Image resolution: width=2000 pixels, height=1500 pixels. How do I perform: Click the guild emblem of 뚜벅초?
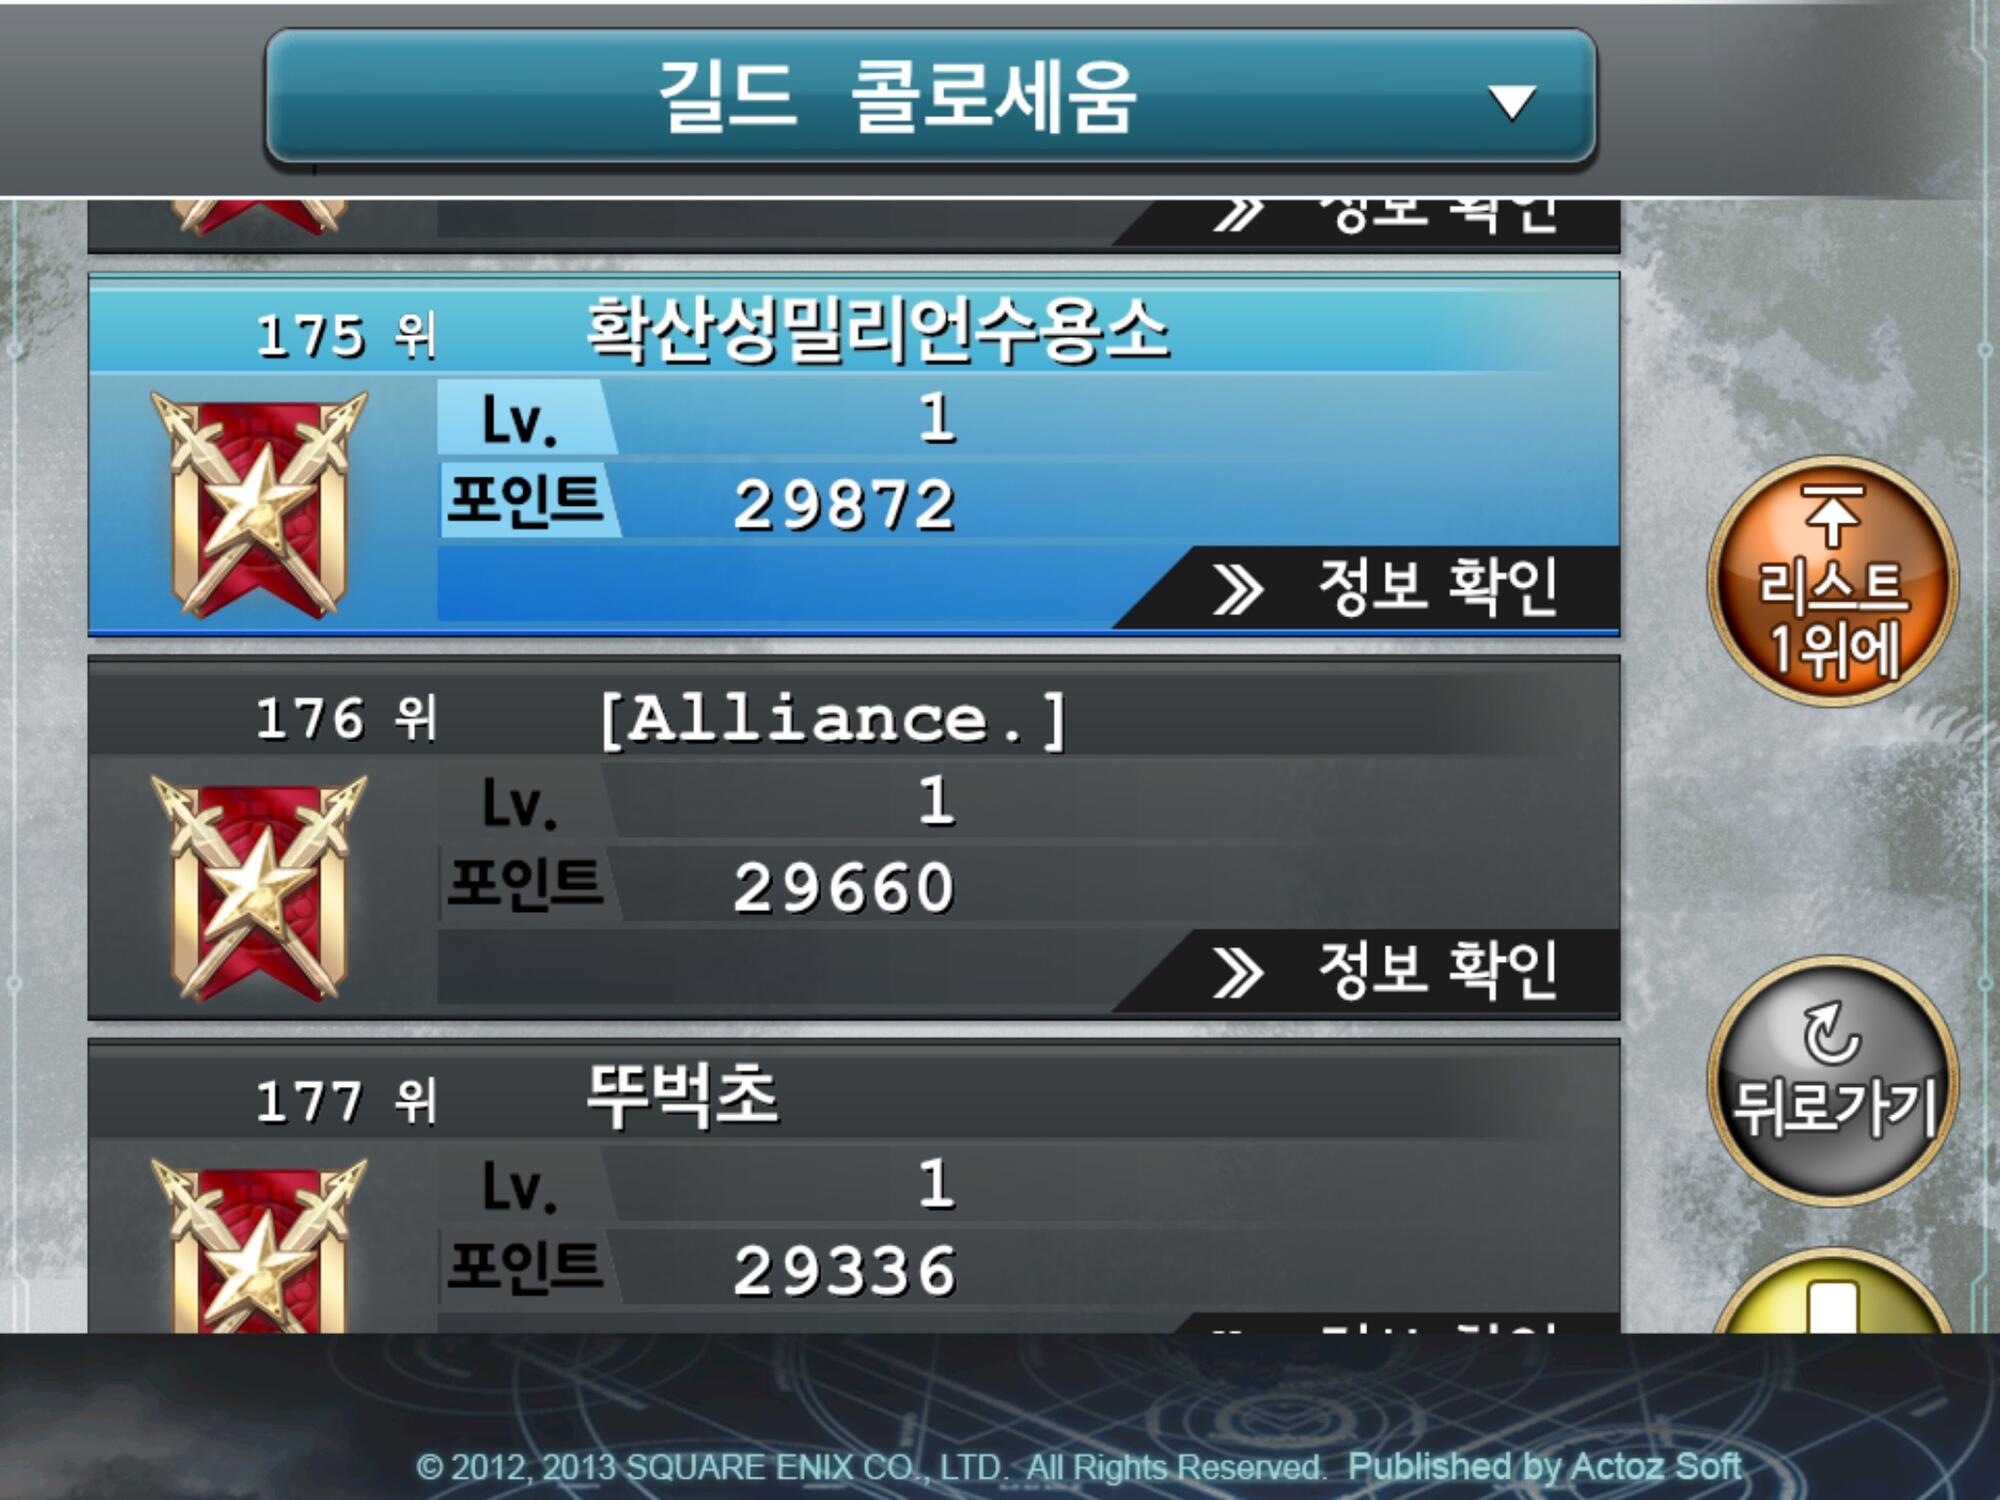click(x=259, y=1245)
